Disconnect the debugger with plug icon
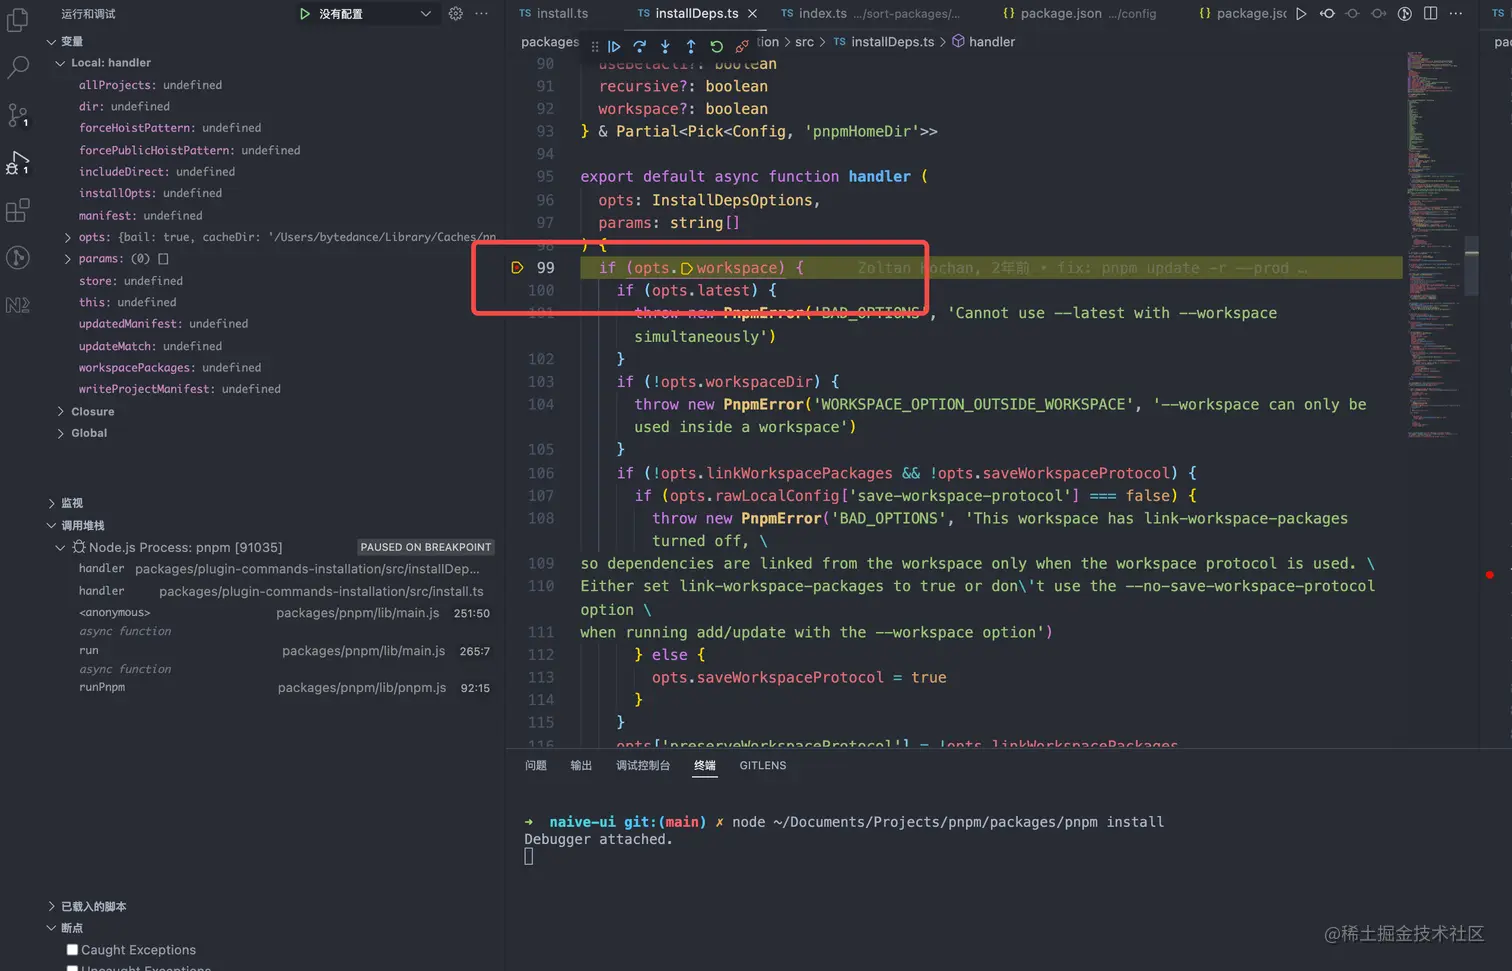This screenshot has width=1512, height=971. coord(742,46)
